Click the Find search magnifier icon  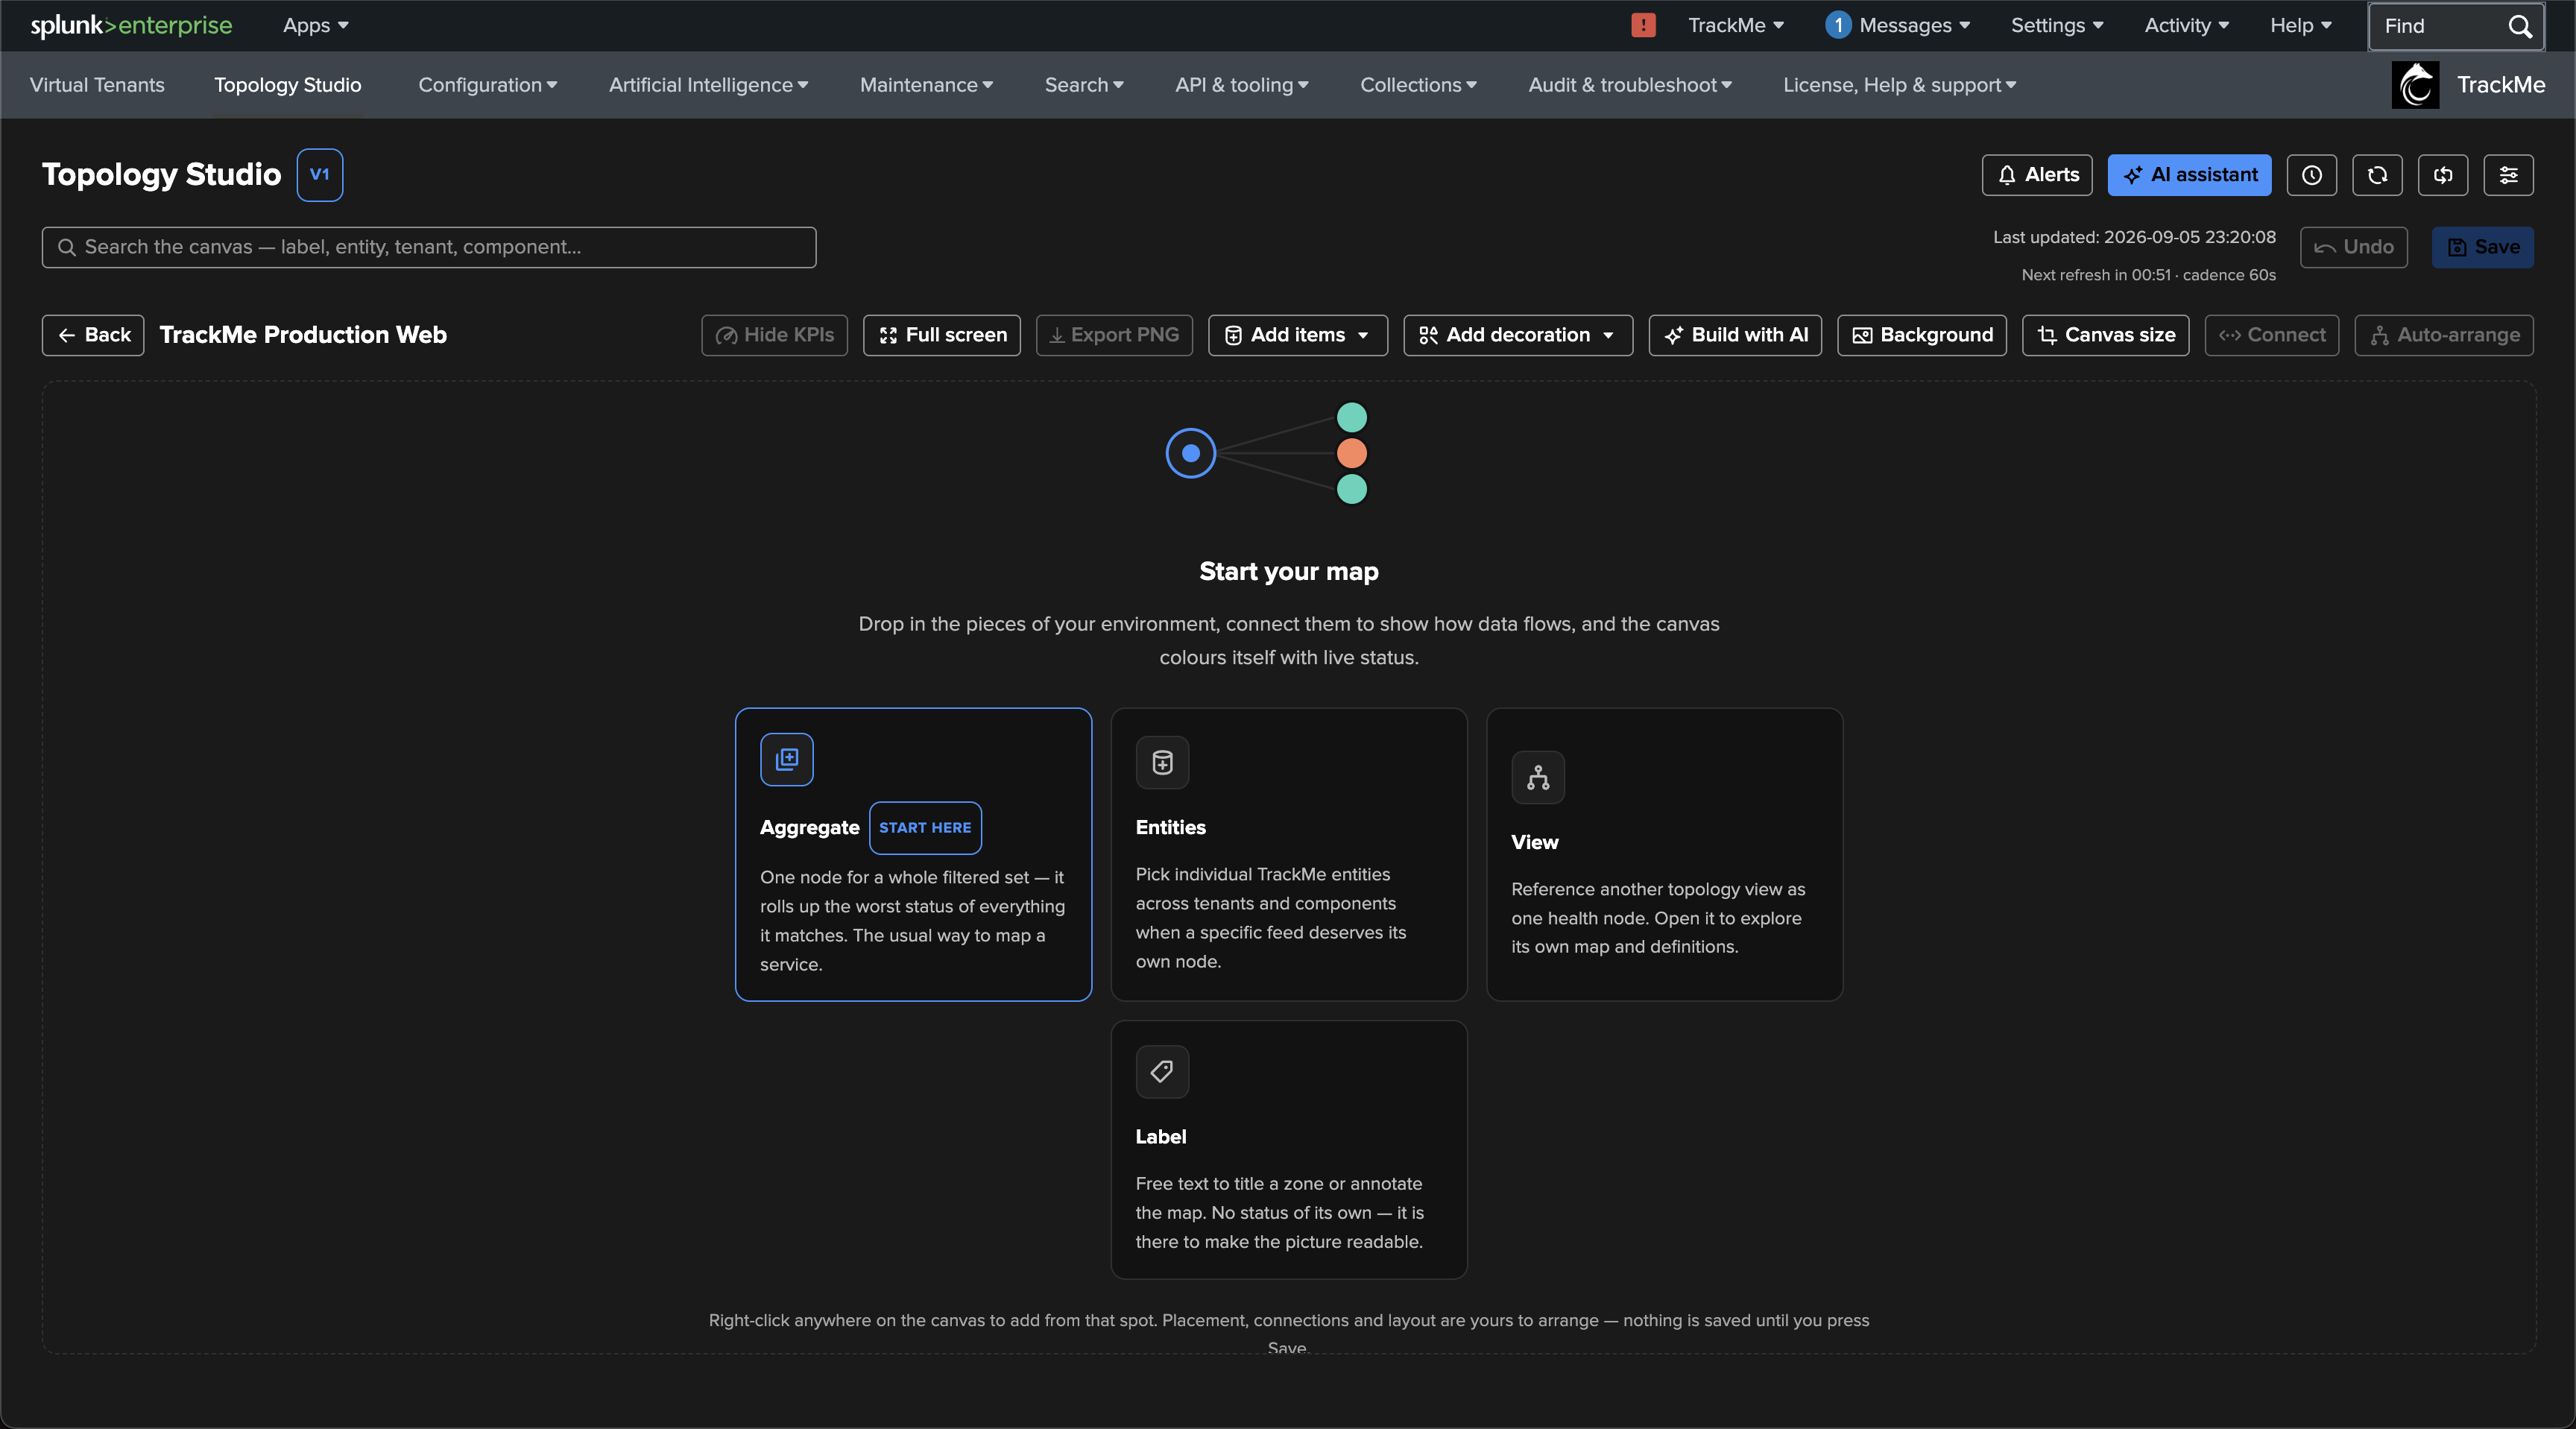click(2520, 26)
